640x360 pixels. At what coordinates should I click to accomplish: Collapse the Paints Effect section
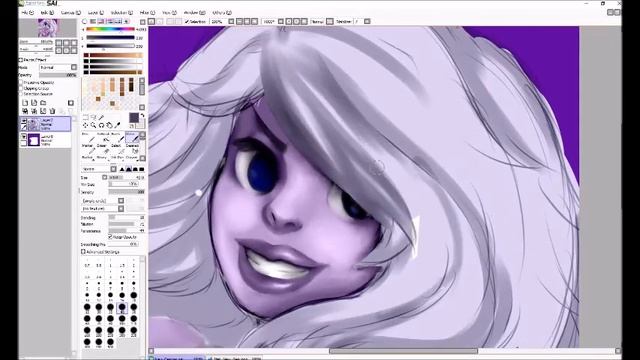tap(20, 60)
